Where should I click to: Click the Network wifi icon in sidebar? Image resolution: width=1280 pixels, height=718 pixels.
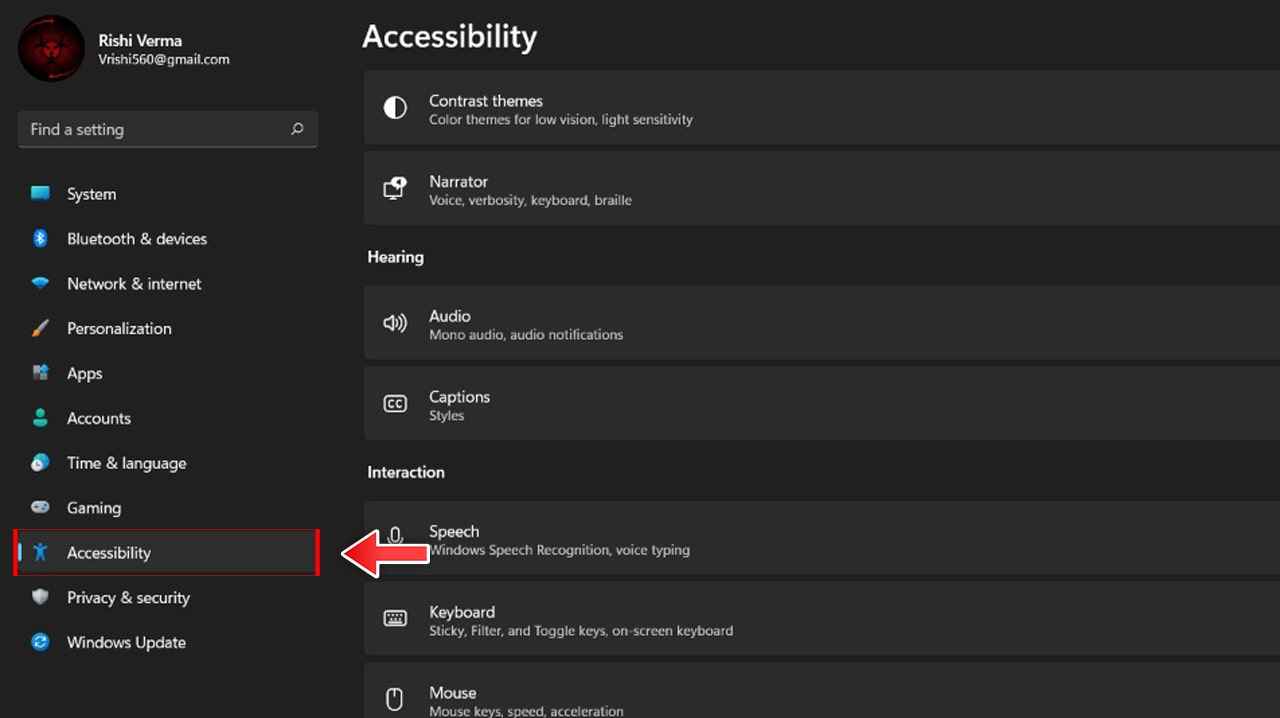[x=40, y=283]
